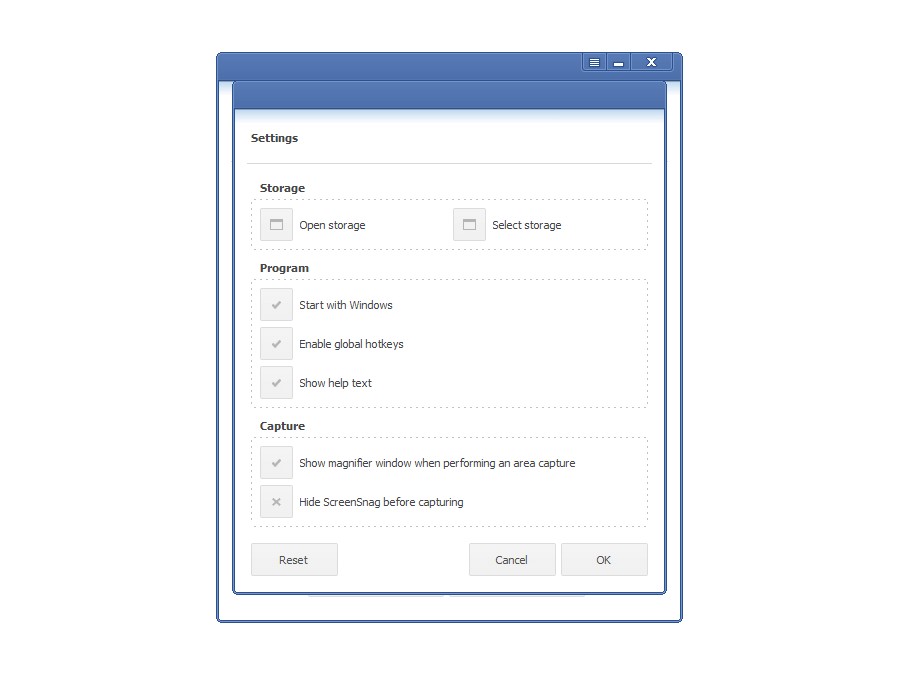Click the Select storage folder icon
Screen dimensions: 900x675
pyautogui.click(x=469, y=224)
